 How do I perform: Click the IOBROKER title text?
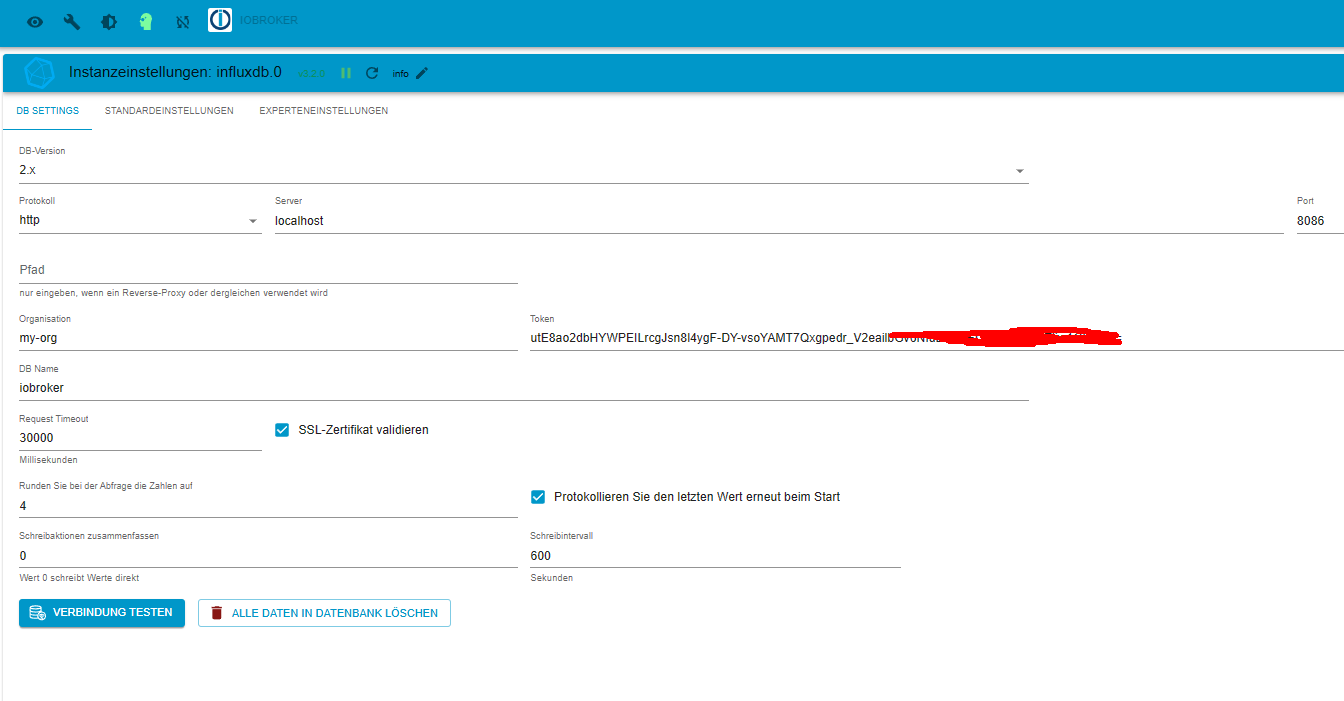click(268, 20)
